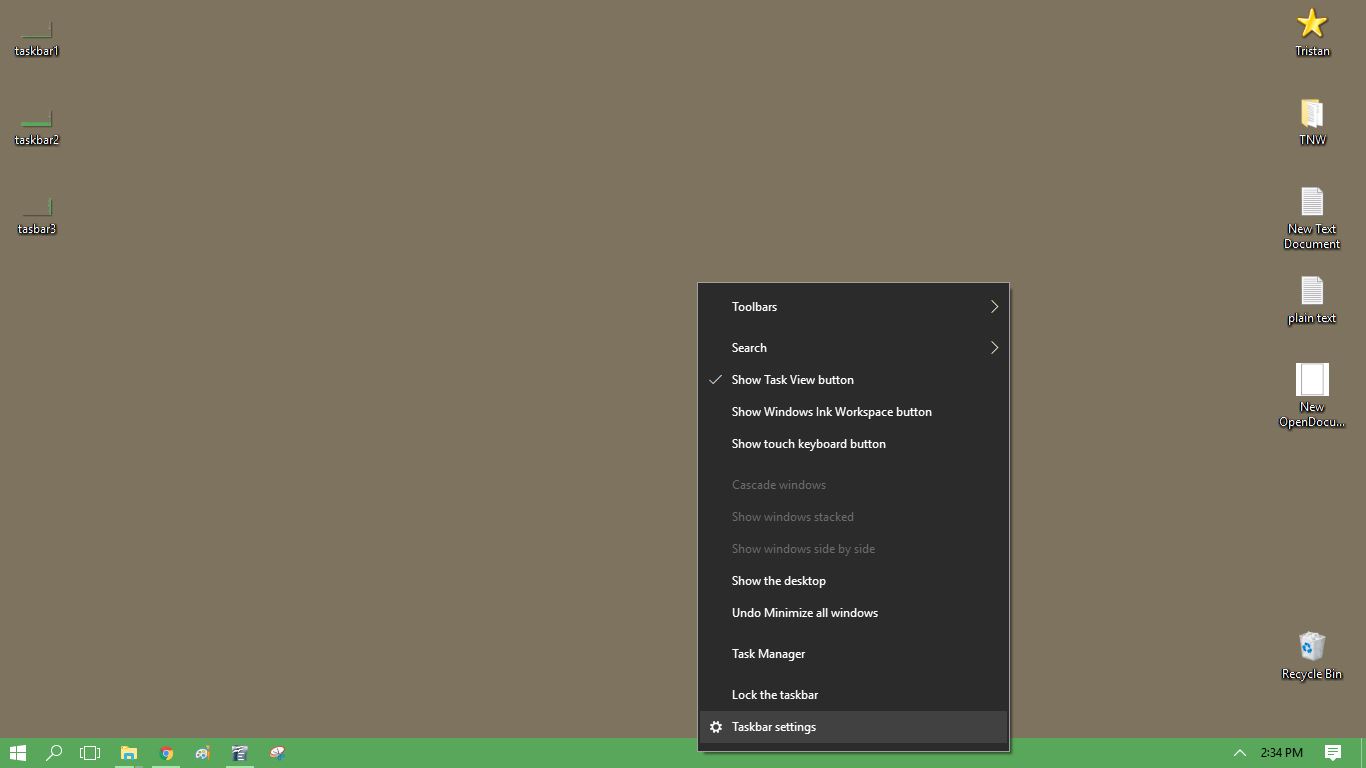Click the 2:34 PM taskbar clock
This screenshot has width=1366, height=768.
tap(1281, 753)
